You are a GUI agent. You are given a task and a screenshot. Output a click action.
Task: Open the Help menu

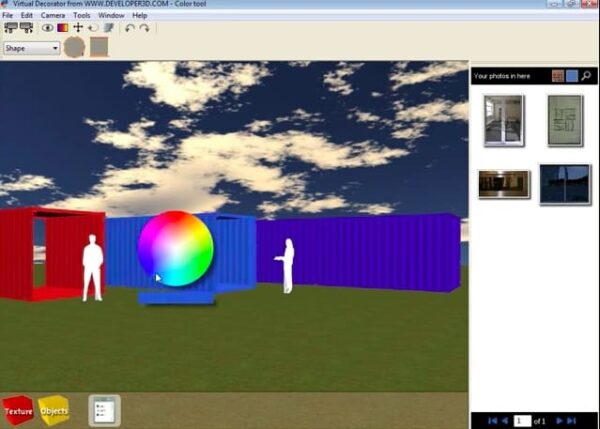coord(140,16)
